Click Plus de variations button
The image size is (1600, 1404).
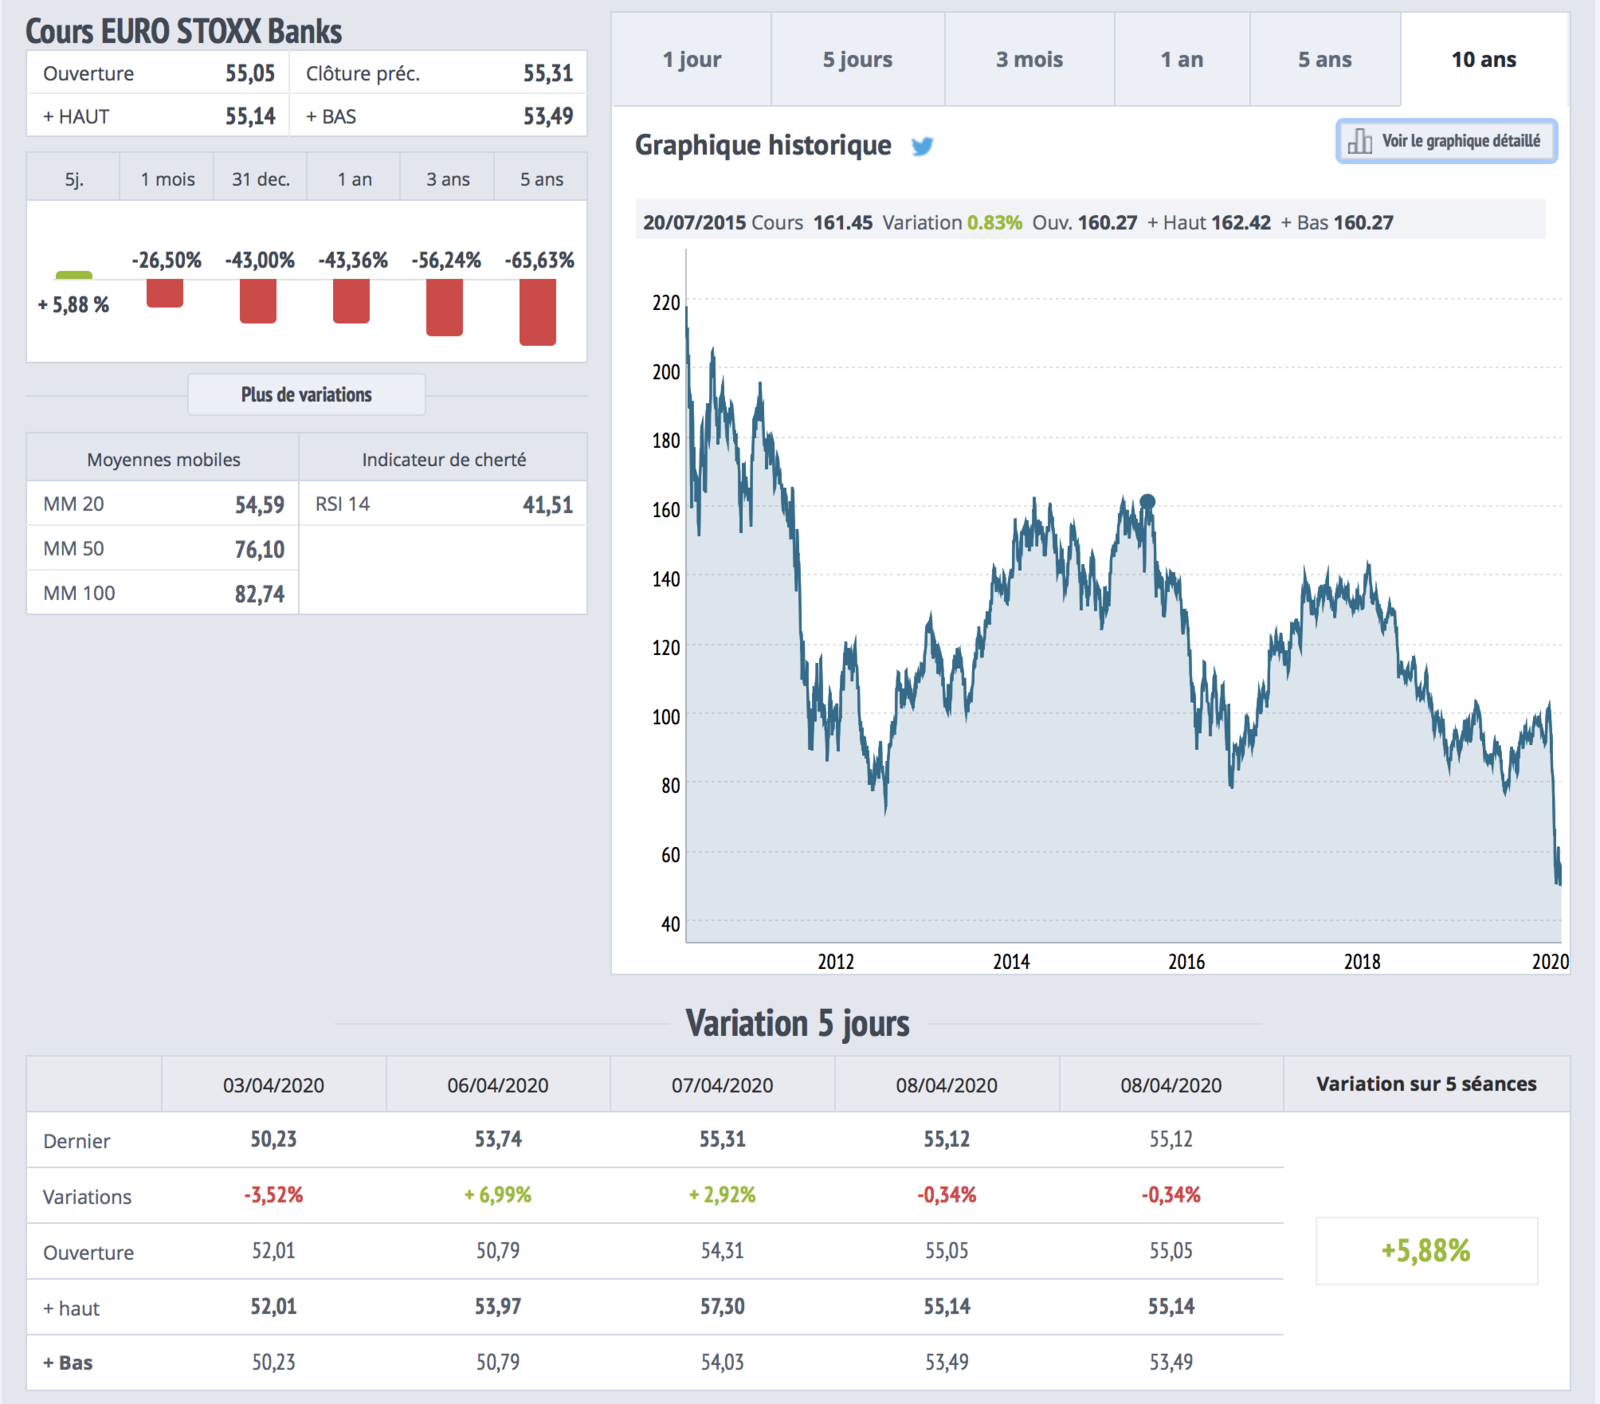[306, 394]
